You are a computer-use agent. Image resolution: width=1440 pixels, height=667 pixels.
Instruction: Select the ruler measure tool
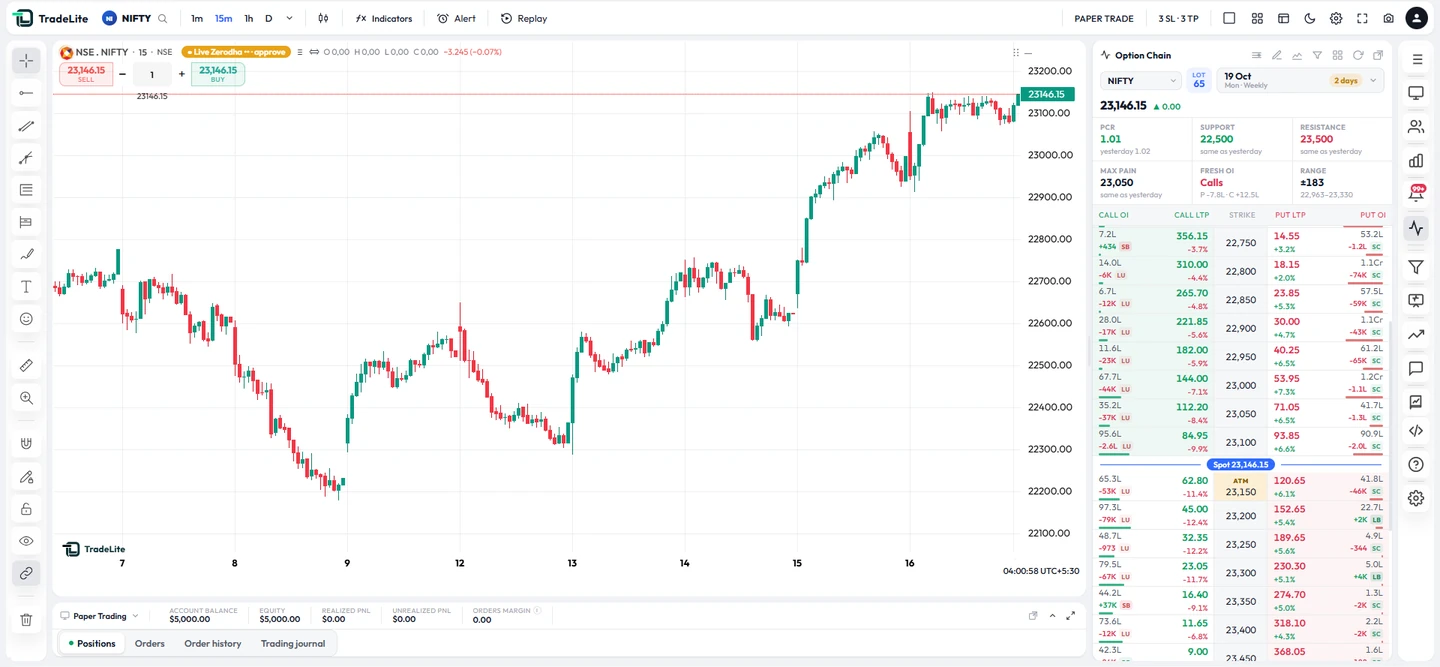point(26,366)
